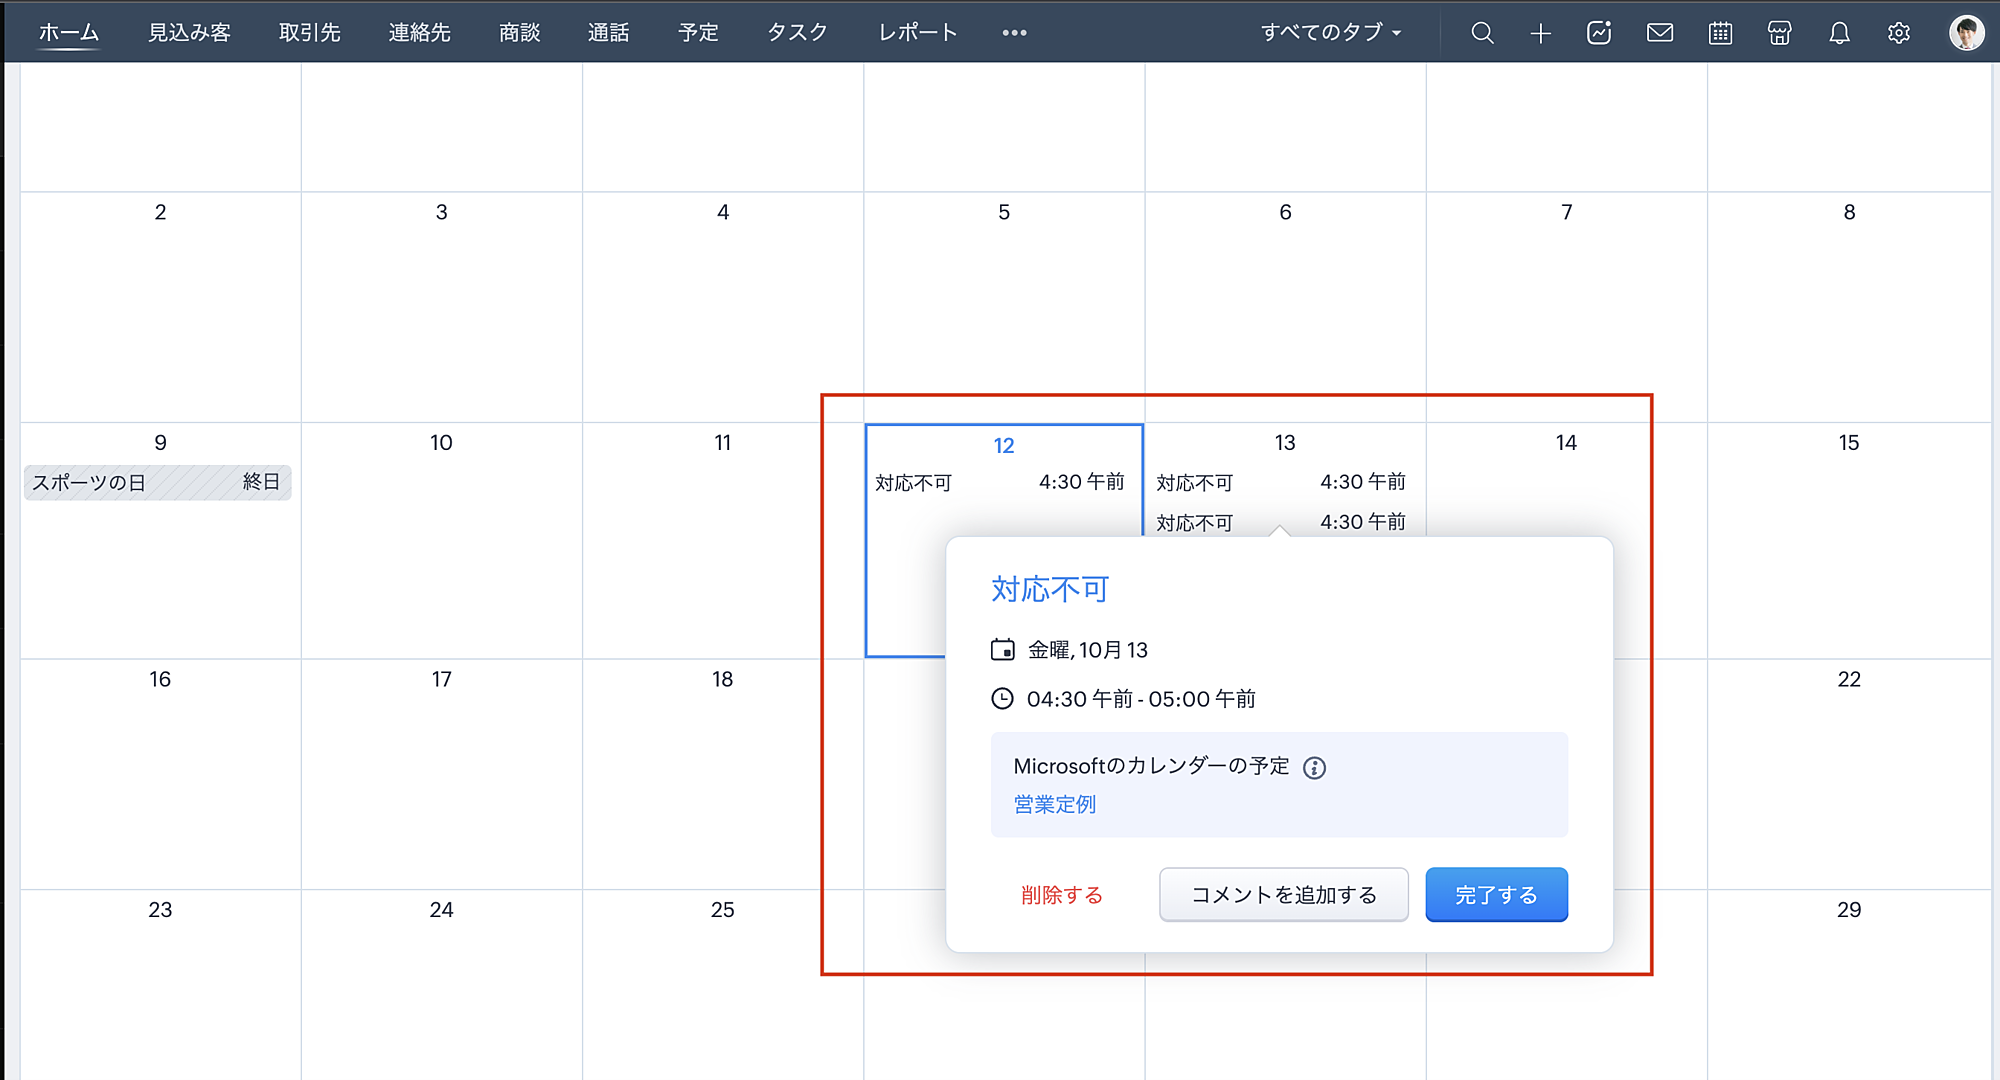The width and height of the screenshot is (2000, 1080).
Task: Open the calendar icon in the top bar
Action: [x=1720, y=33]
